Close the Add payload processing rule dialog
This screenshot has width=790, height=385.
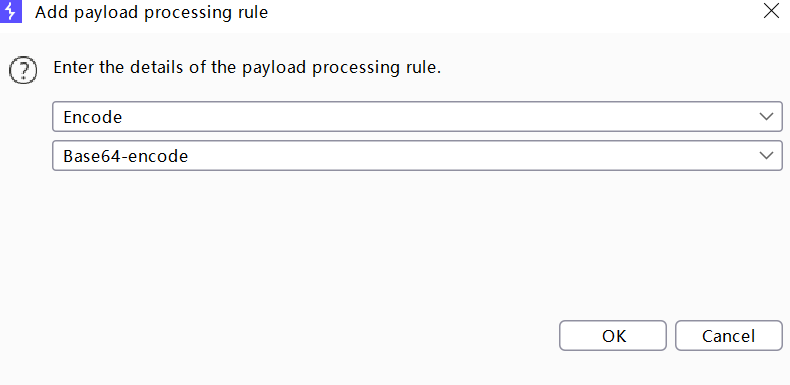click(771, 11)
